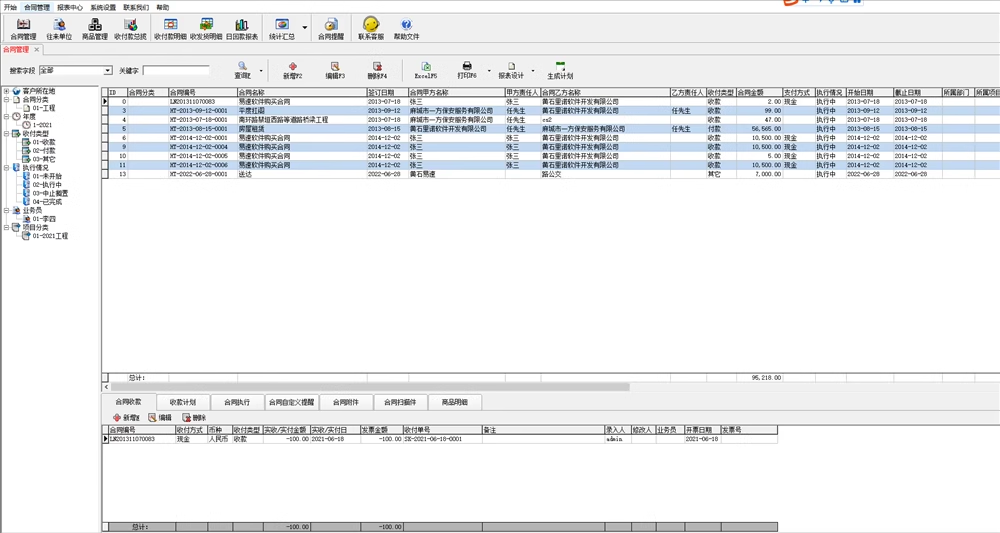Viewport: 1000px width, 533px height.
Task: Open the 联系我们 menu
Action: click(136, 8)
